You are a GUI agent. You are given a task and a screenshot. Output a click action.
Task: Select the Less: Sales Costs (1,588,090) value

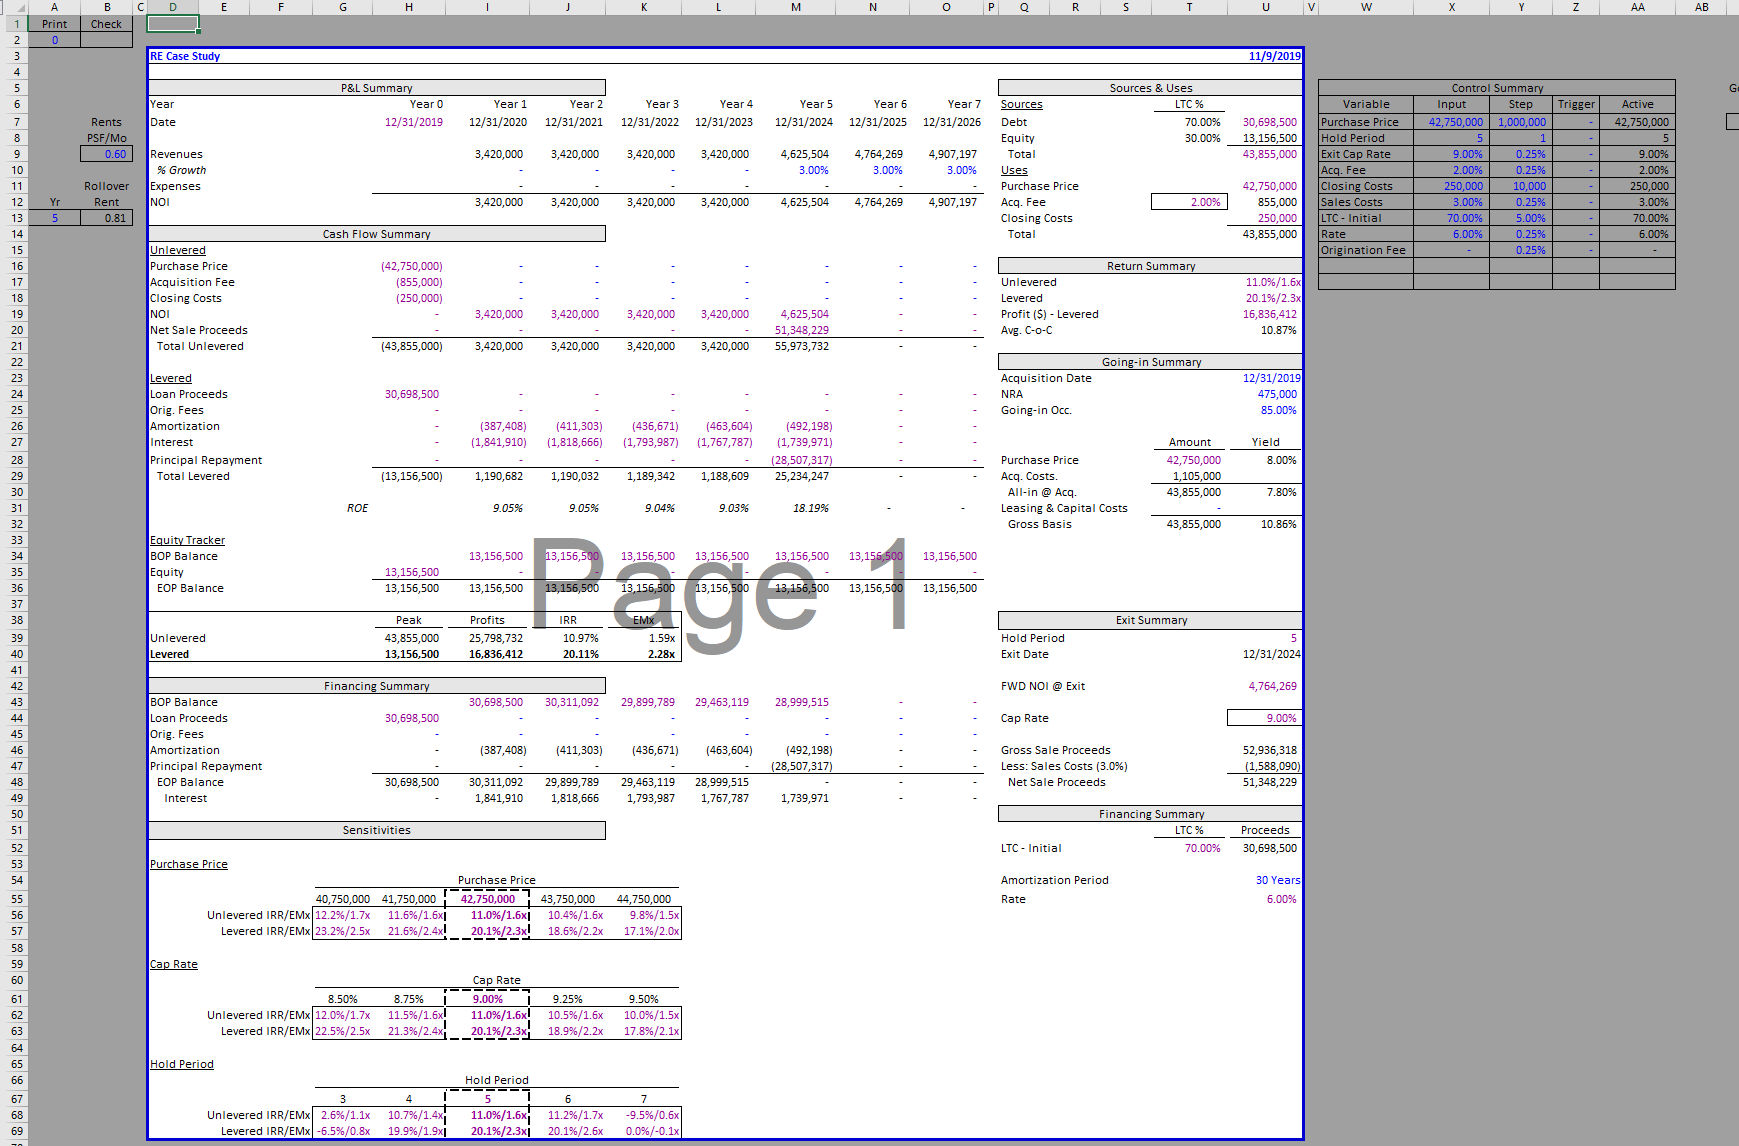coord(1272,766)
